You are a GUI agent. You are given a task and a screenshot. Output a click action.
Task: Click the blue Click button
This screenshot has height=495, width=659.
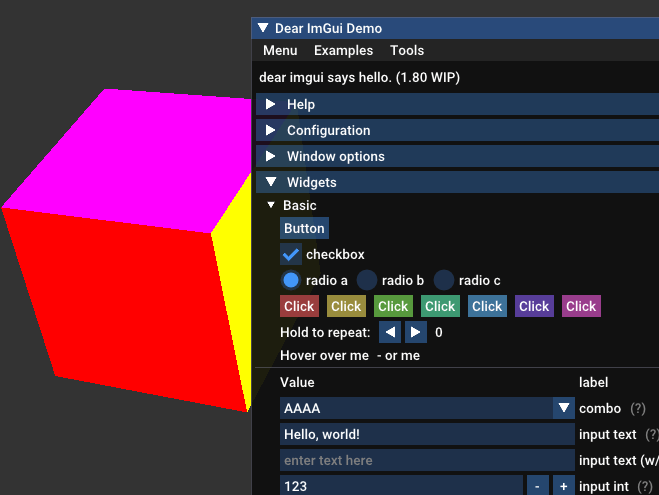click(488, 306)
